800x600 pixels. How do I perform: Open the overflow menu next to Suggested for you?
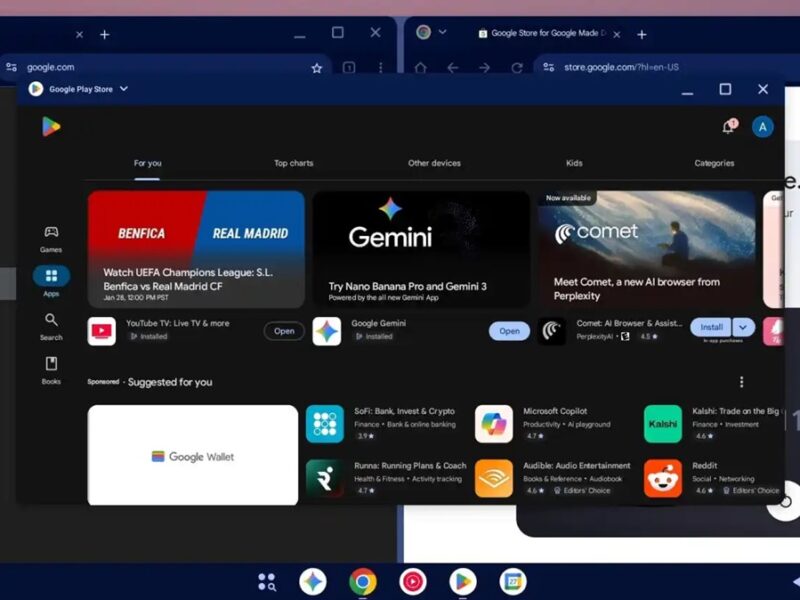click(x=741, y=381)
